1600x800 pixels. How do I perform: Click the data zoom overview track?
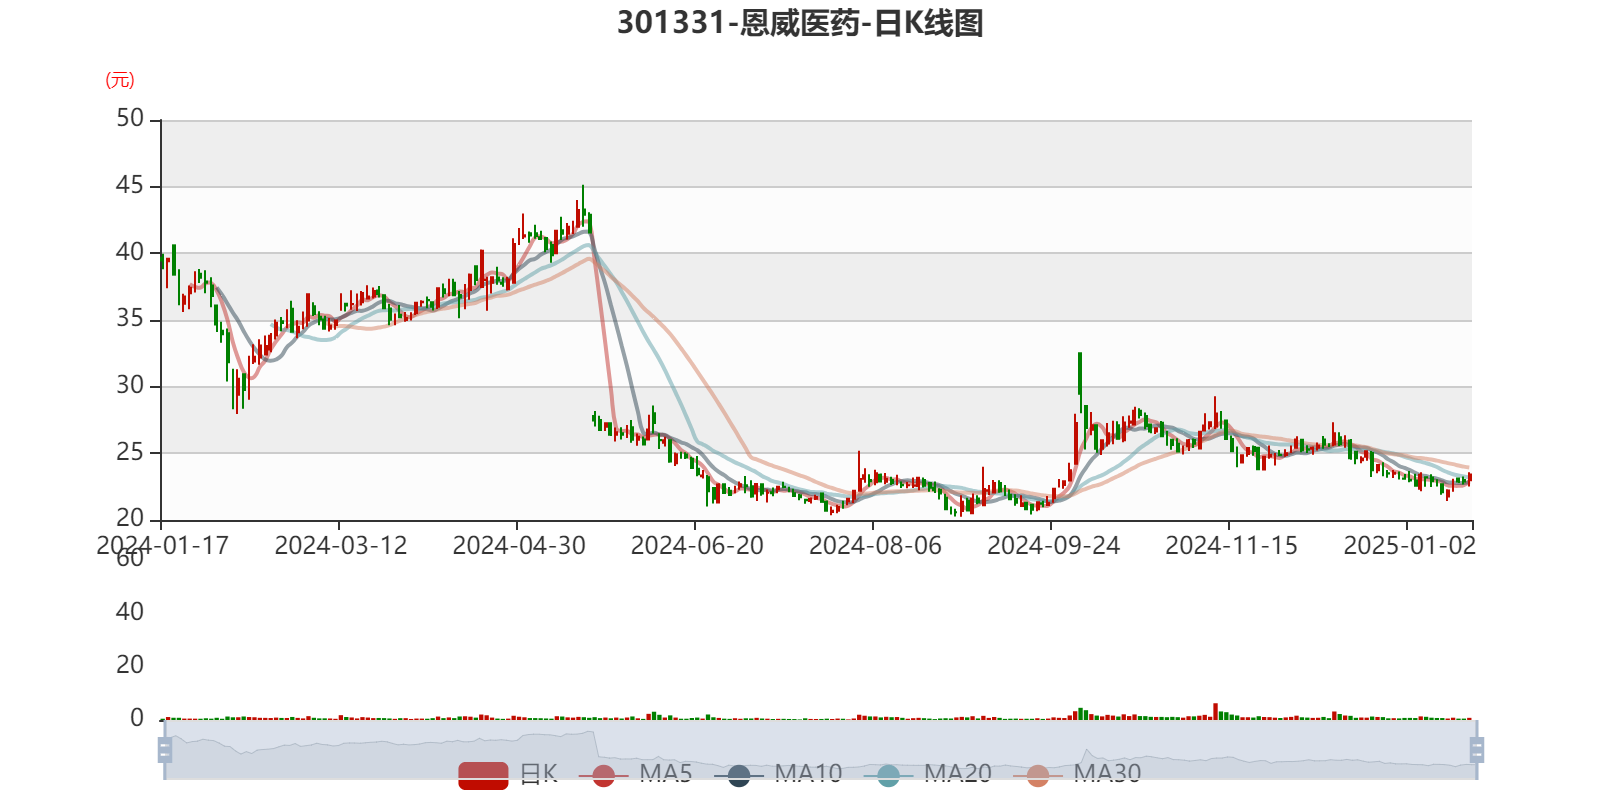click(x=820, y=749)
